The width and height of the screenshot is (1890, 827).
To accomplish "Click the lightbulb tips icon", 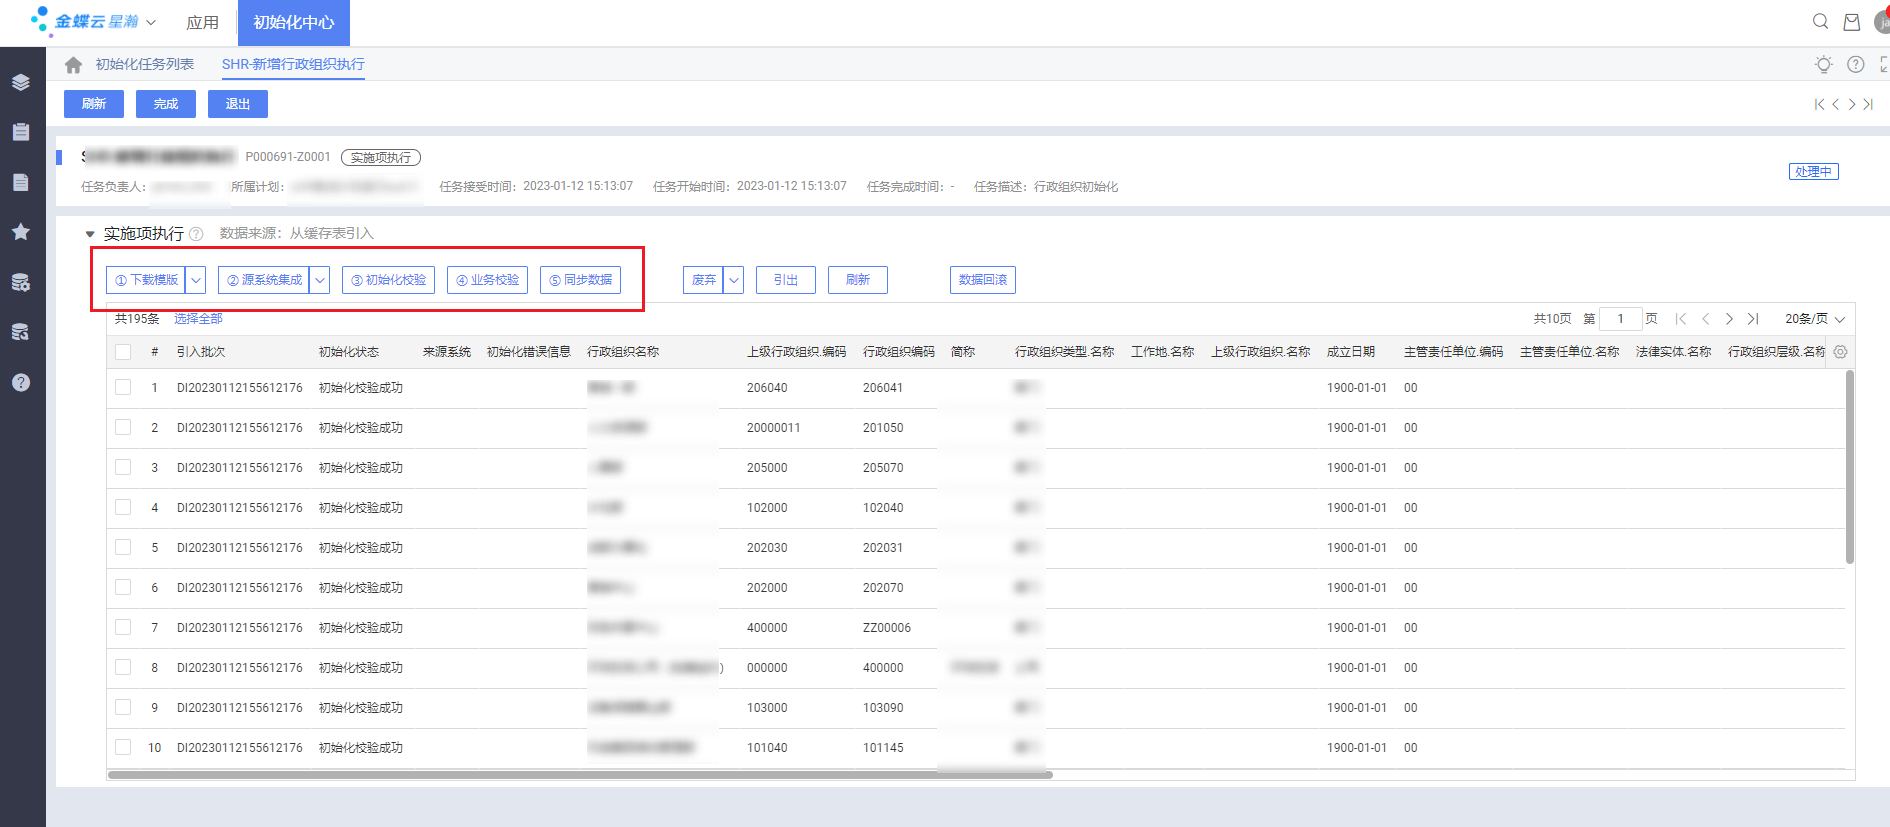I will tap(1824, 65).
